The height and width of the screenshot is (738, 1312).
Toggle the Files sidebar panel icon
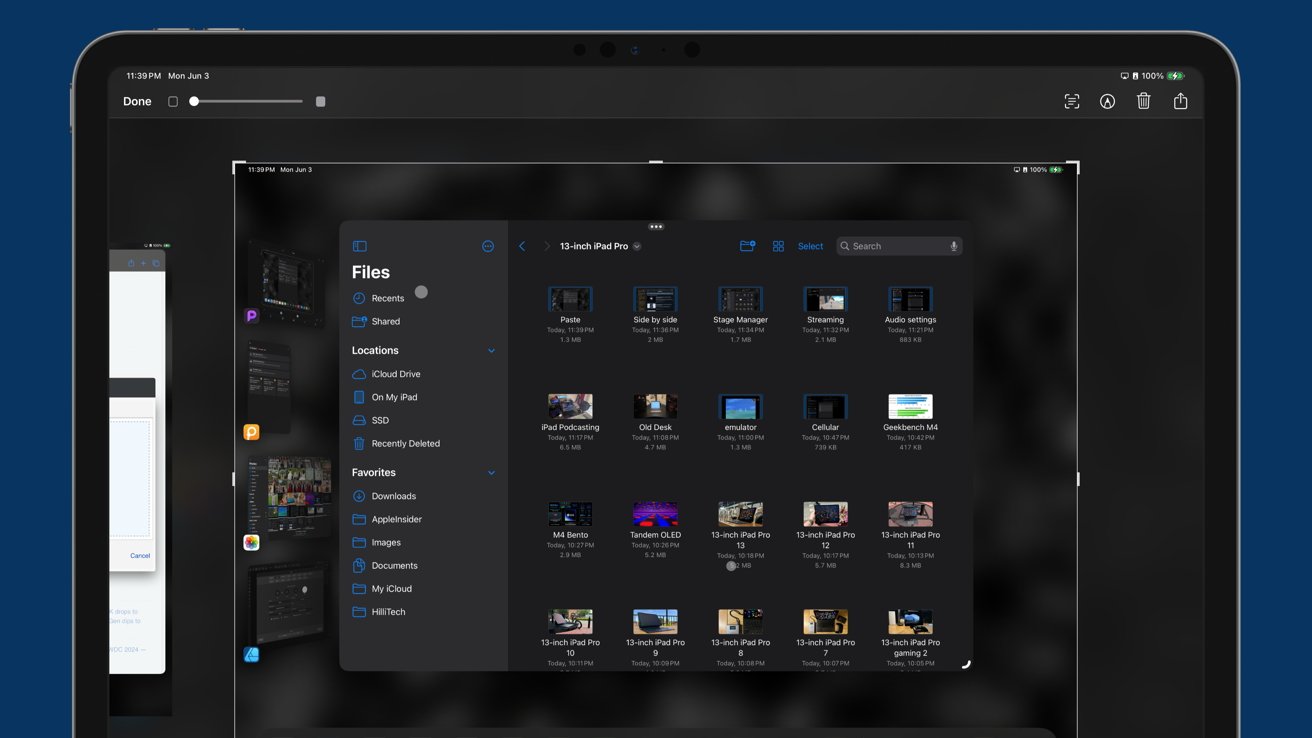click(x=360, y=246)
